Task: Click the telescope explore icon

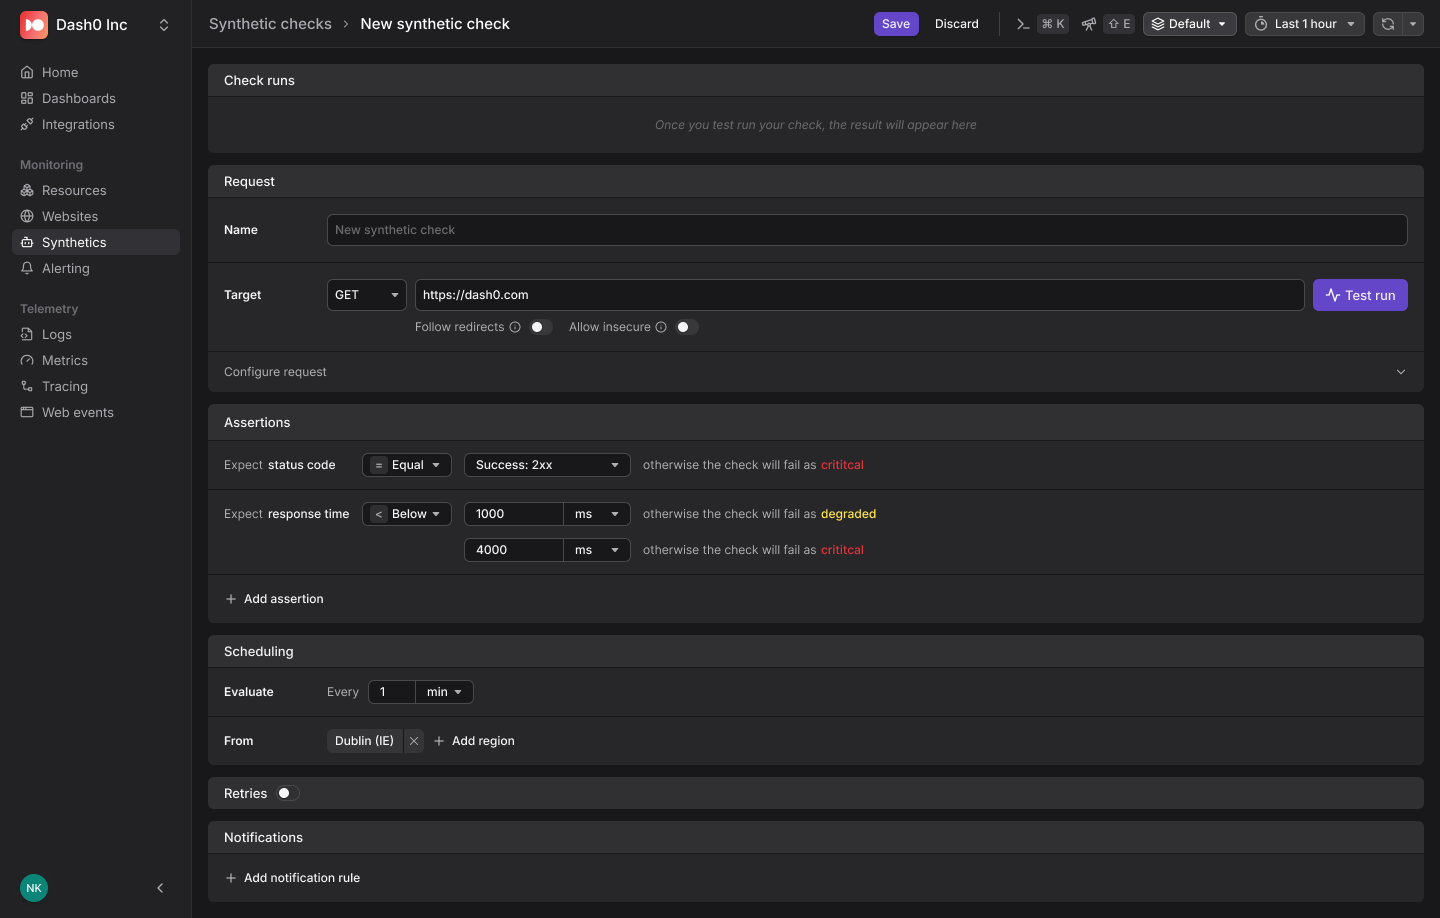Action: click(x=1089, y=24)
